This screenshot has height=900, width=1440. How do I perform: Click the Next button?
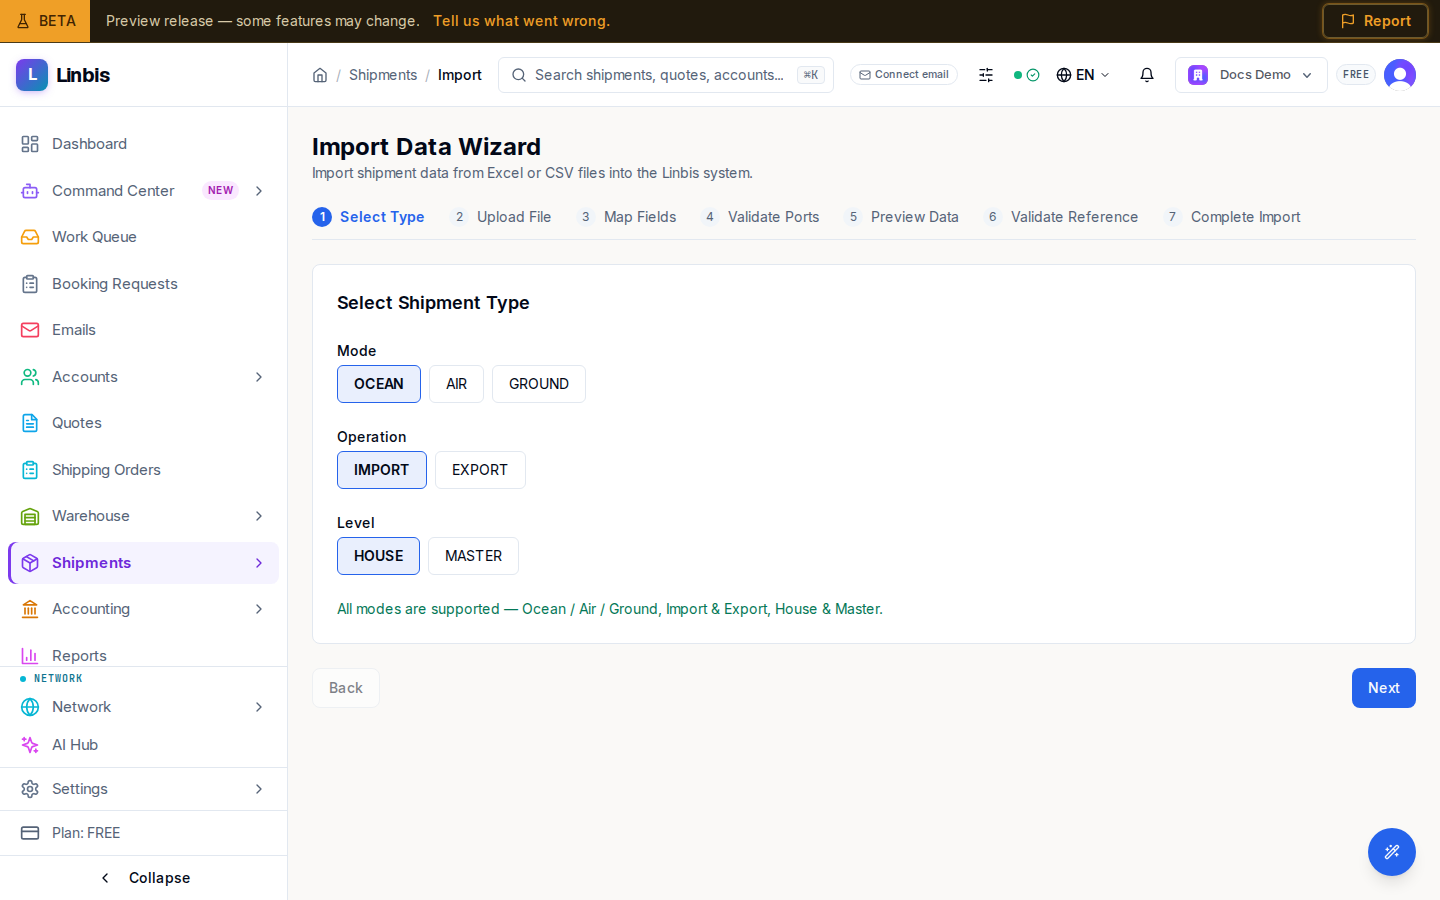[x=1384, y=688]
